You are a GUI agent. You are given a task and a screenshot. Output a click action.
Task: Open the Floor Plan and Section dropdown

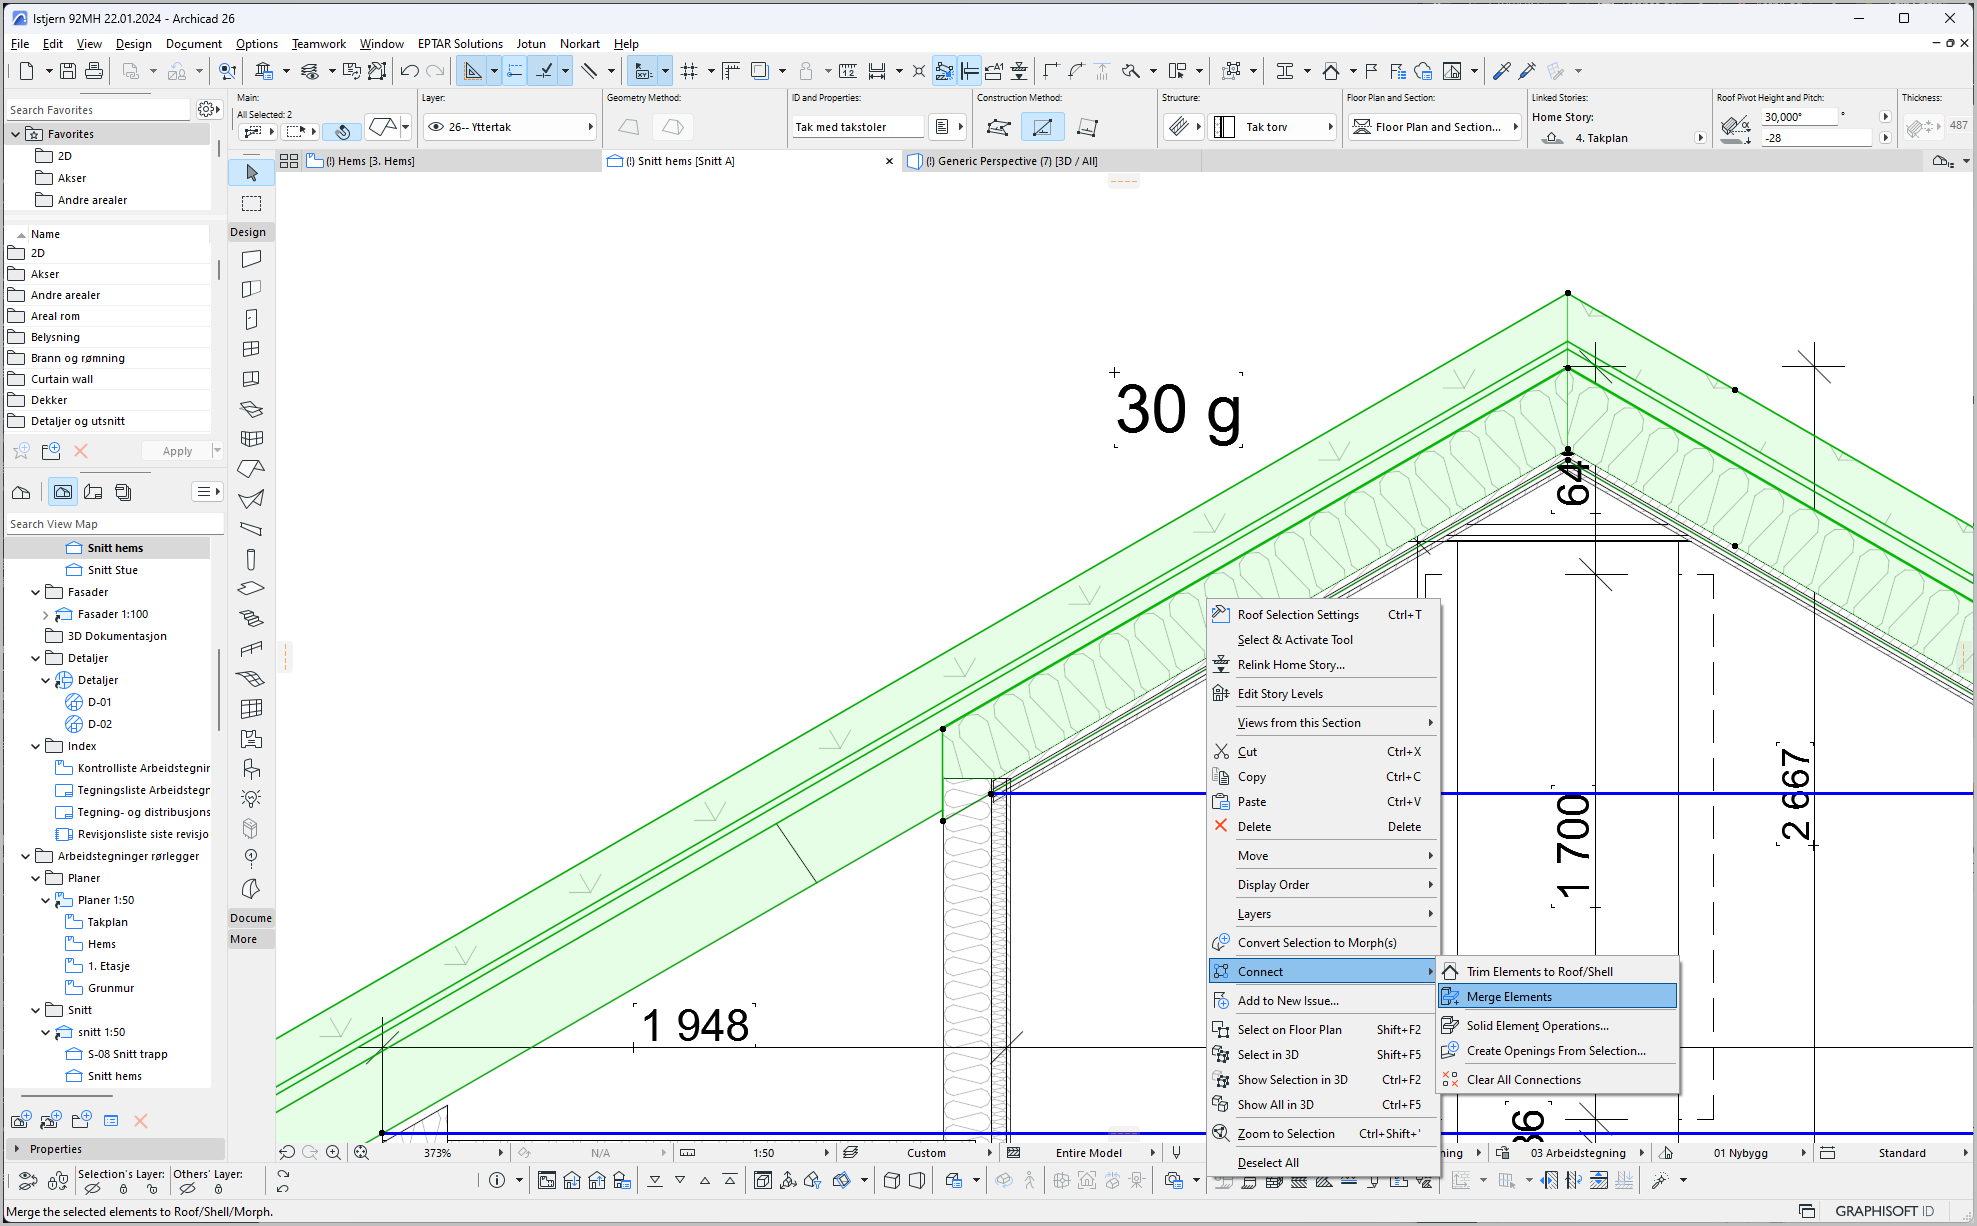(1435, 127)
